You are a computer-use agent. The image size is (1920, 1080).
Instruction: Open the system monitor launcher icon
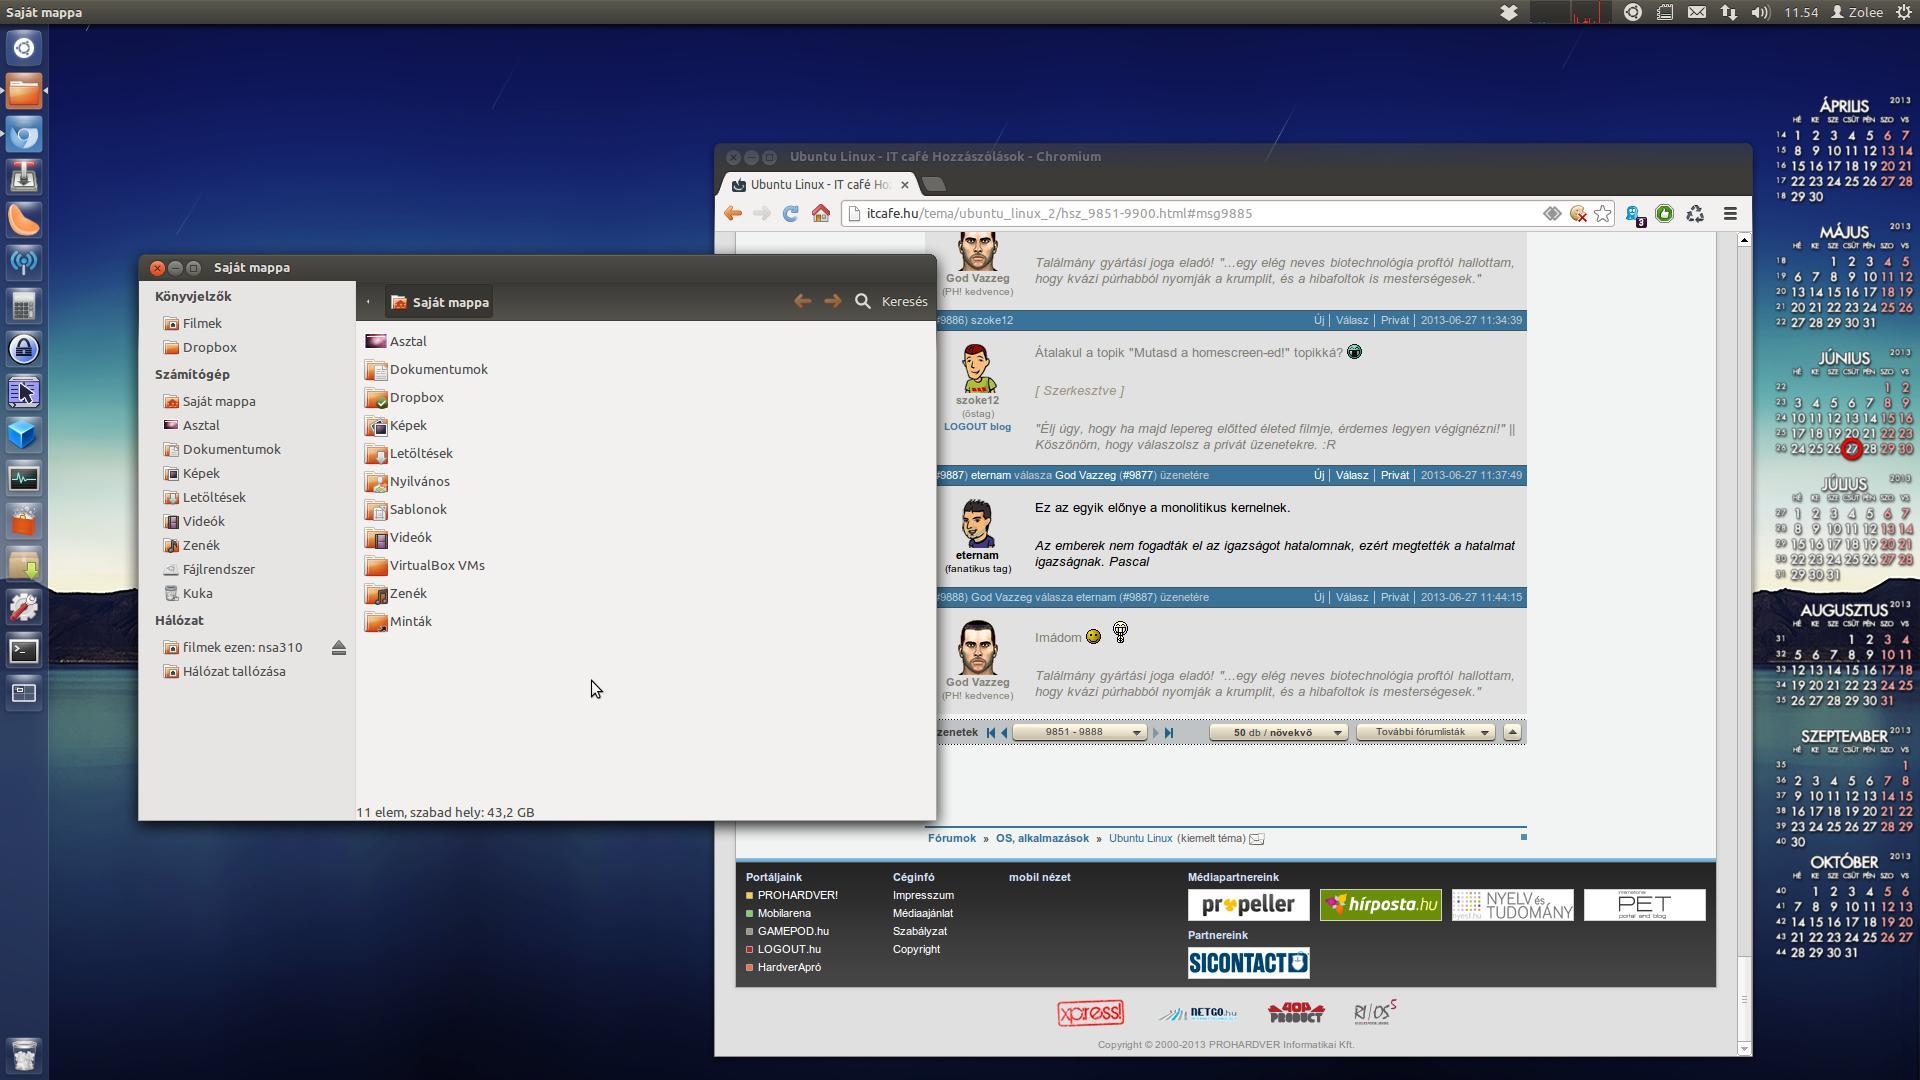pyautogui.click(x=24, y=478)
